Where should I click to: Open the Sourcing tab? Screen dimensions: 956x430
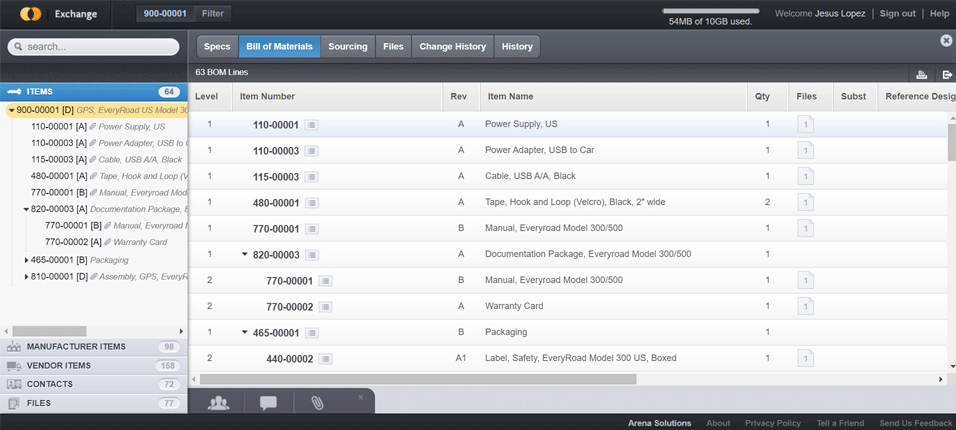coord(348,46)
